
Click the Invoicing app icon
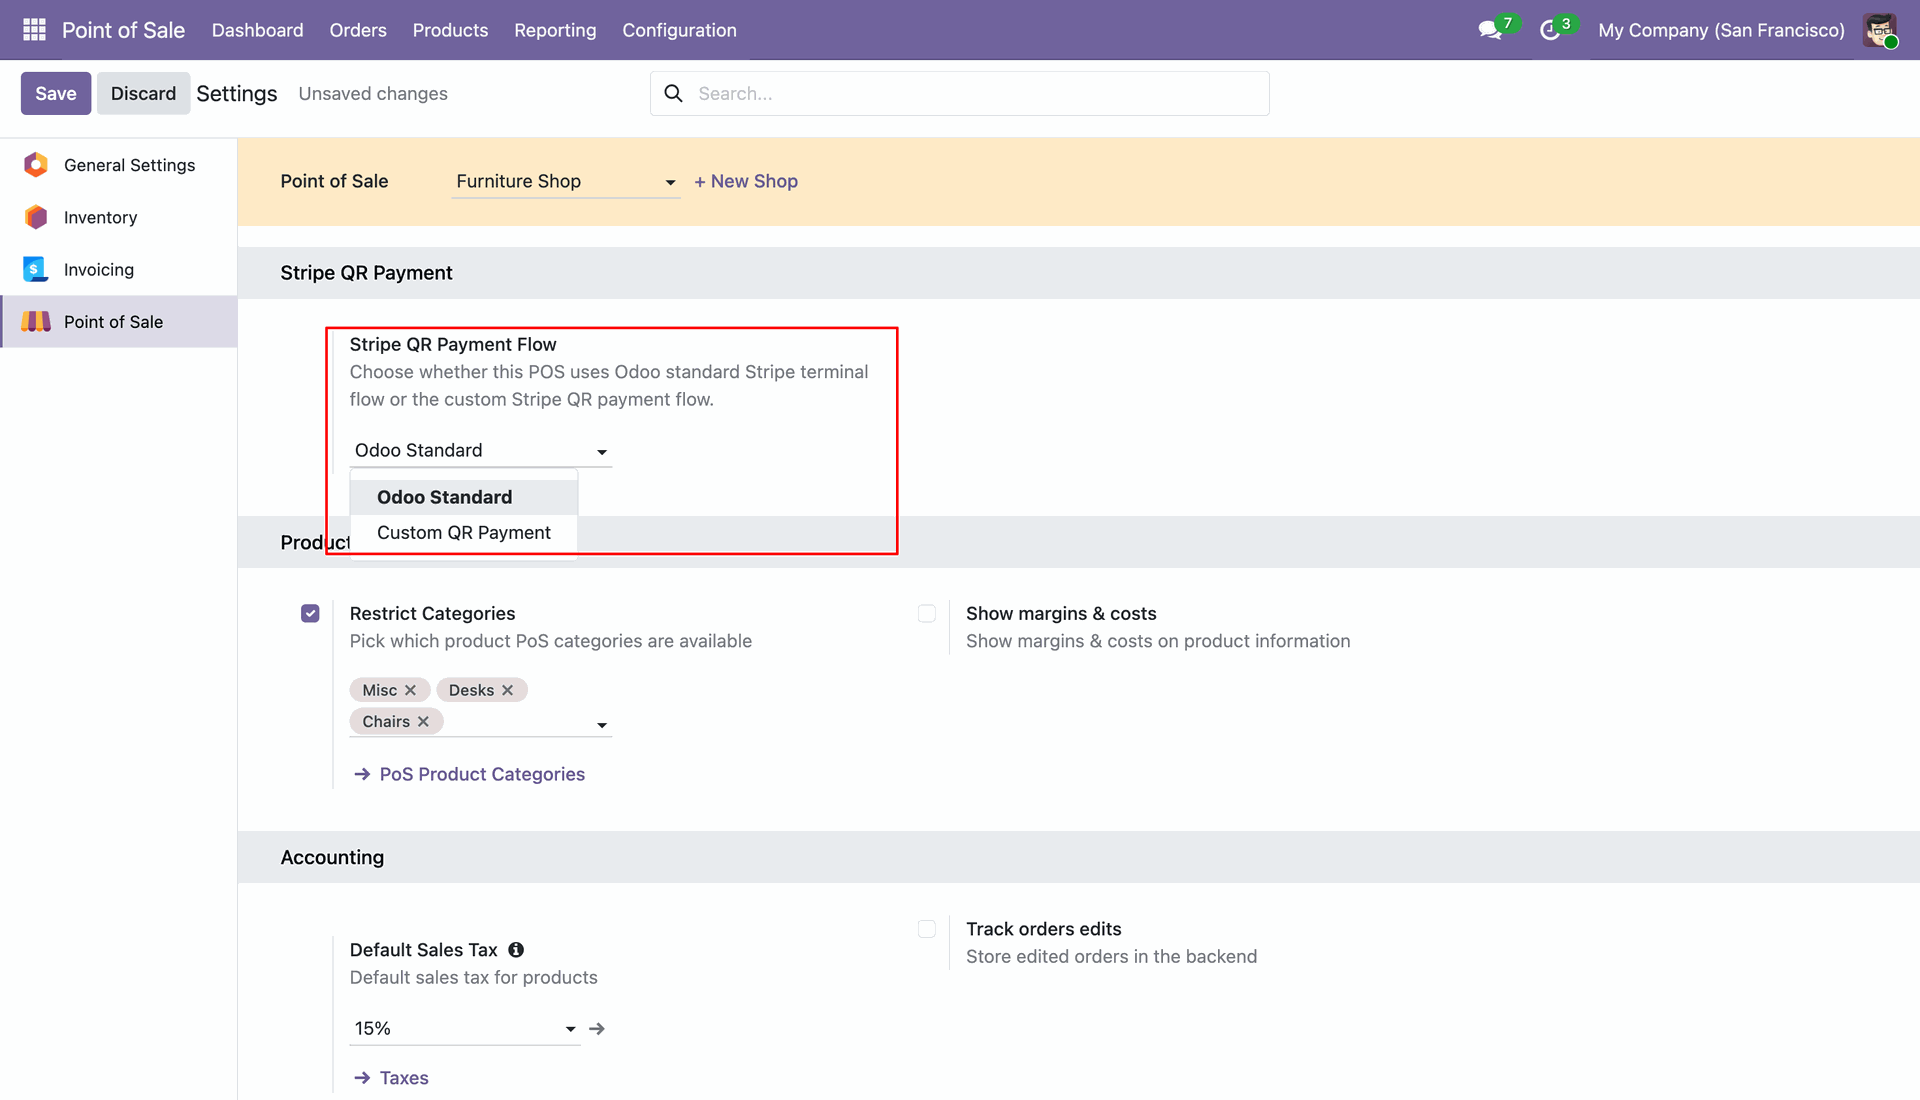(x=36, y=269)
